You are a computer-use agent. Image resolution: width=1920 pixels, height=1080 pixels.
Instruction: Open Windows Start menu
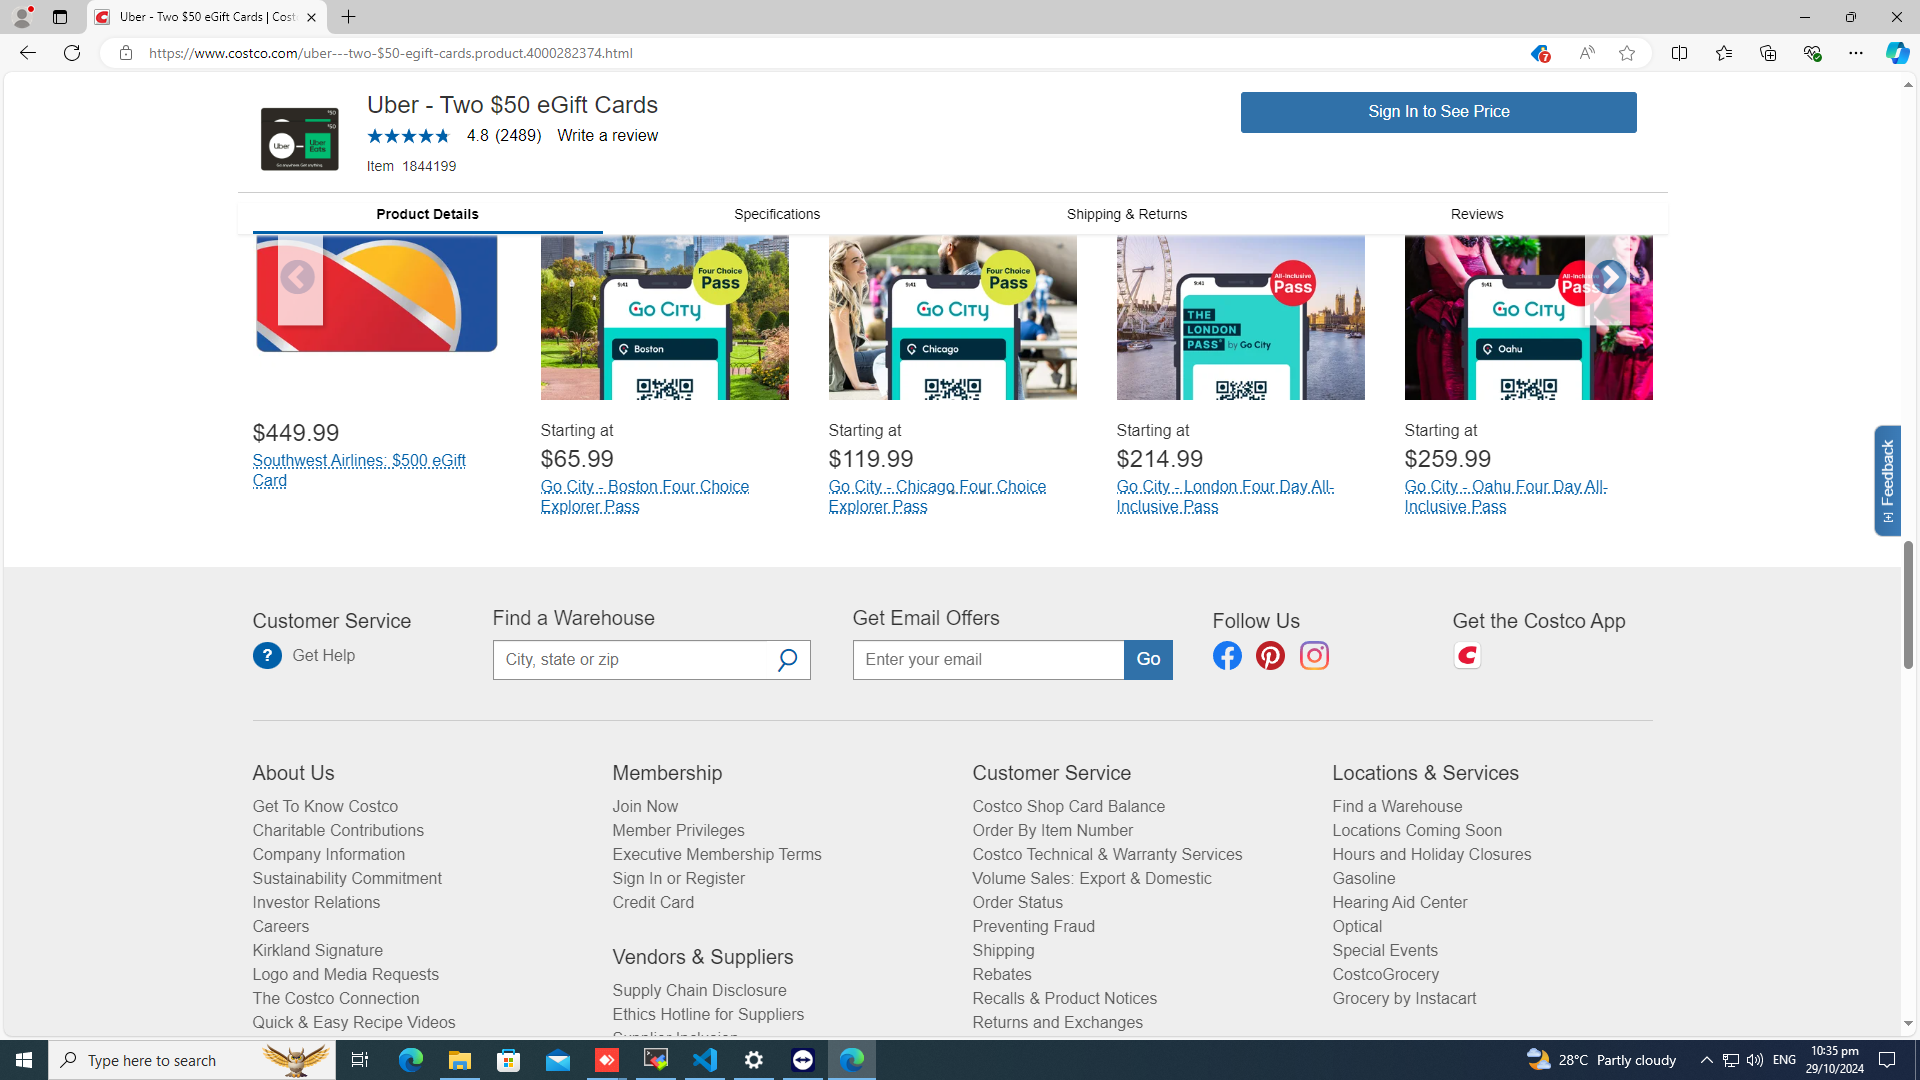(24, 1060)
